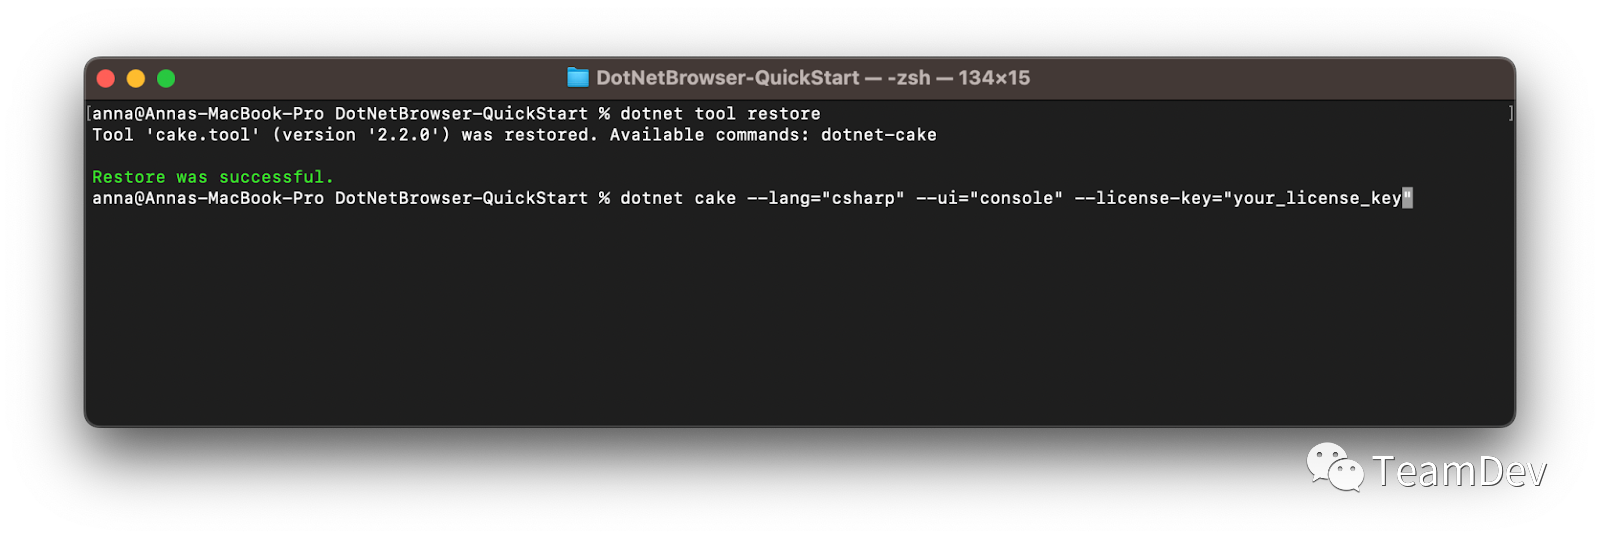Click the your_license_key placeholder value
The height and width of the screenshot is (539, 1600).
(1317, 198)
